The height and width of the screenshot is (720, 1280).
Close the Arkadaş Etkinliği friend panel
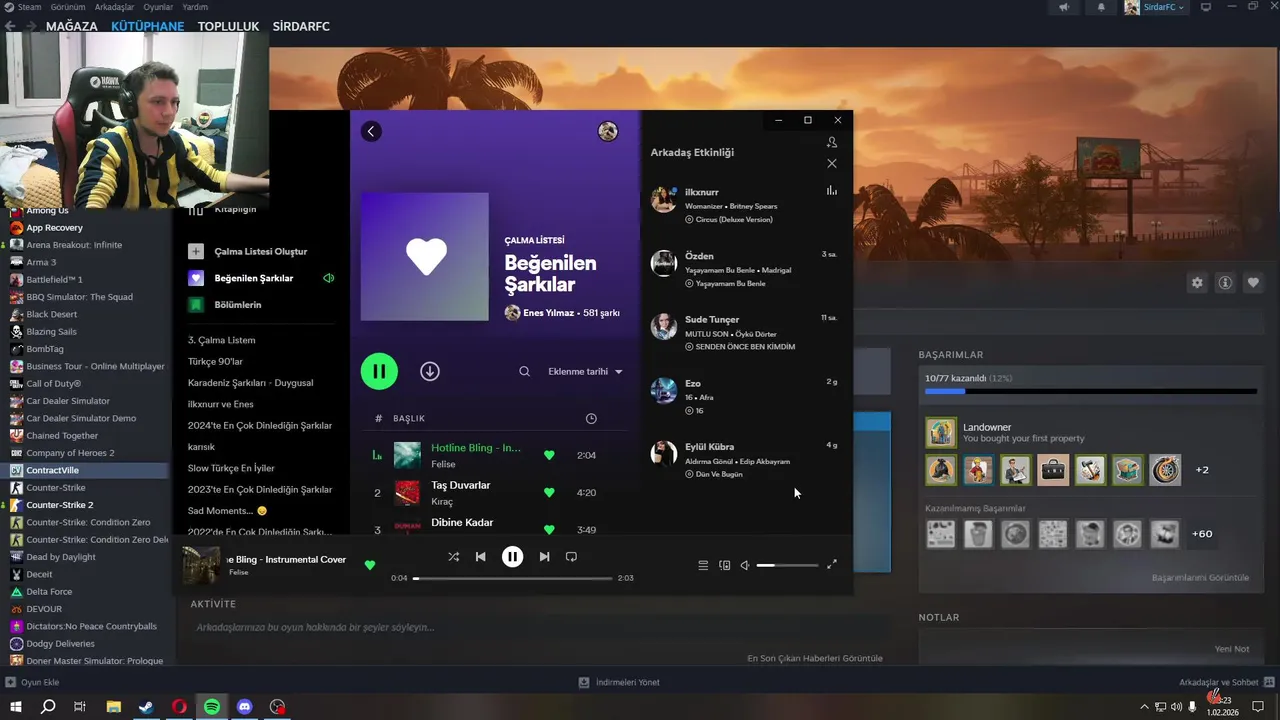coord(832,163)
